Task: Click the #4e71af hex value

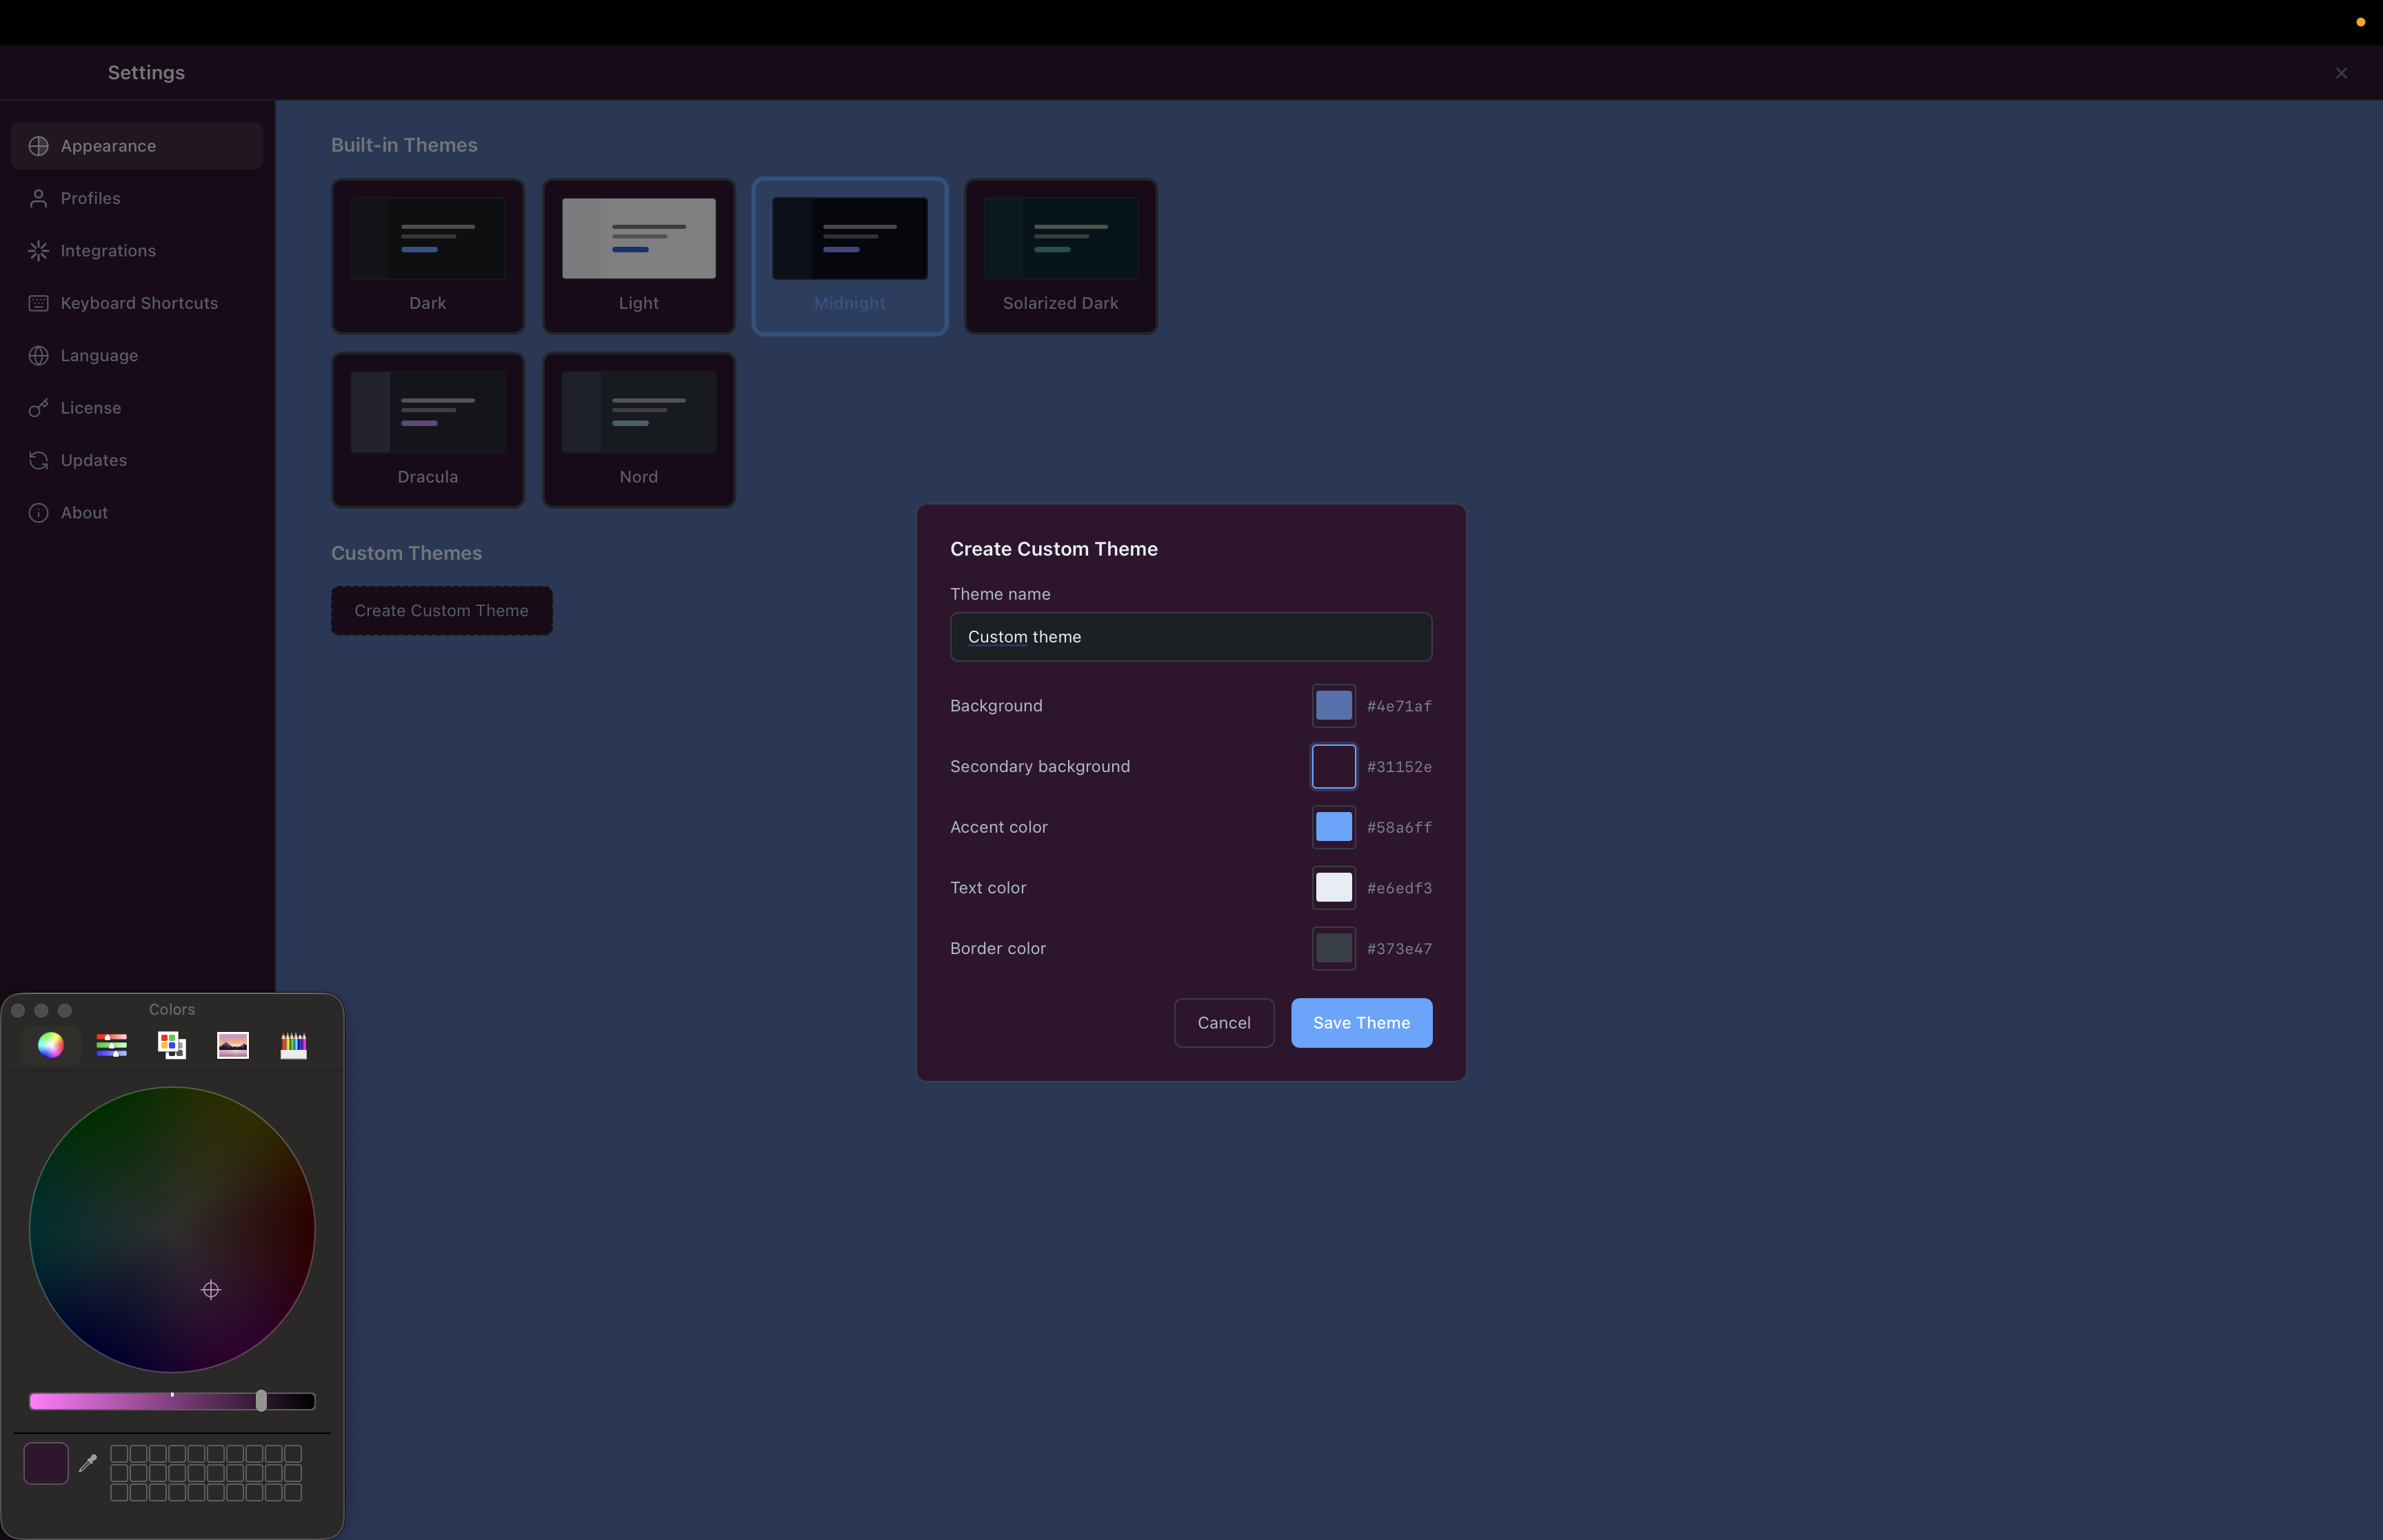Action: [1399, 706]
